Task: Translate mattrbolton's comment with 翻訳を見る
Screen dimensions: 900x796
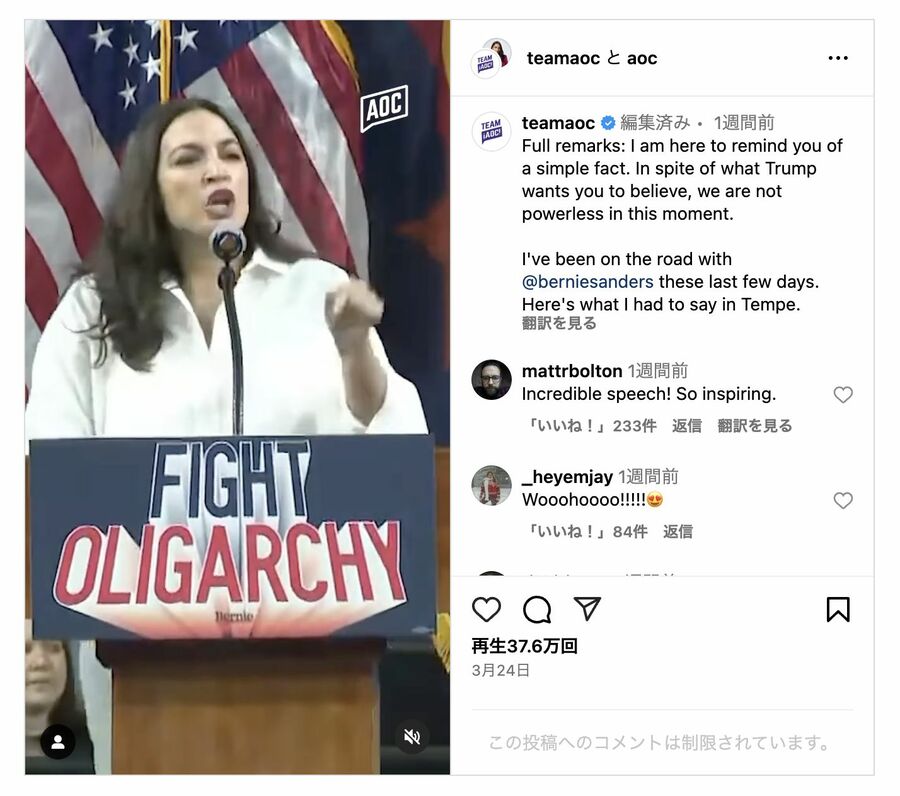Action: pyautogui.click(x=754, y=426)
